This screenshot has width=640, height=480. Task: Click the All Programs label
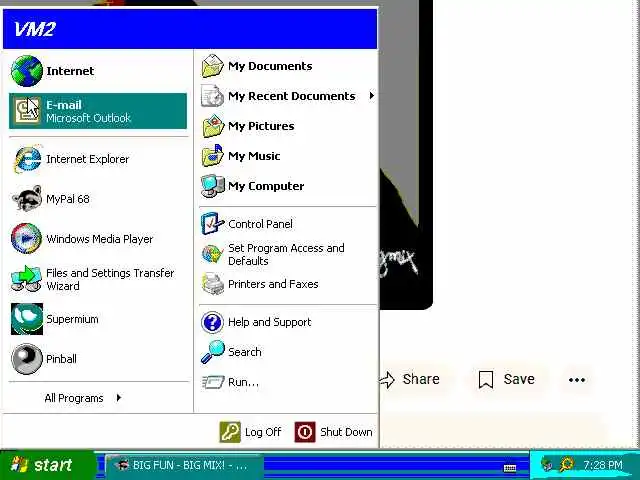click(74, 398)
